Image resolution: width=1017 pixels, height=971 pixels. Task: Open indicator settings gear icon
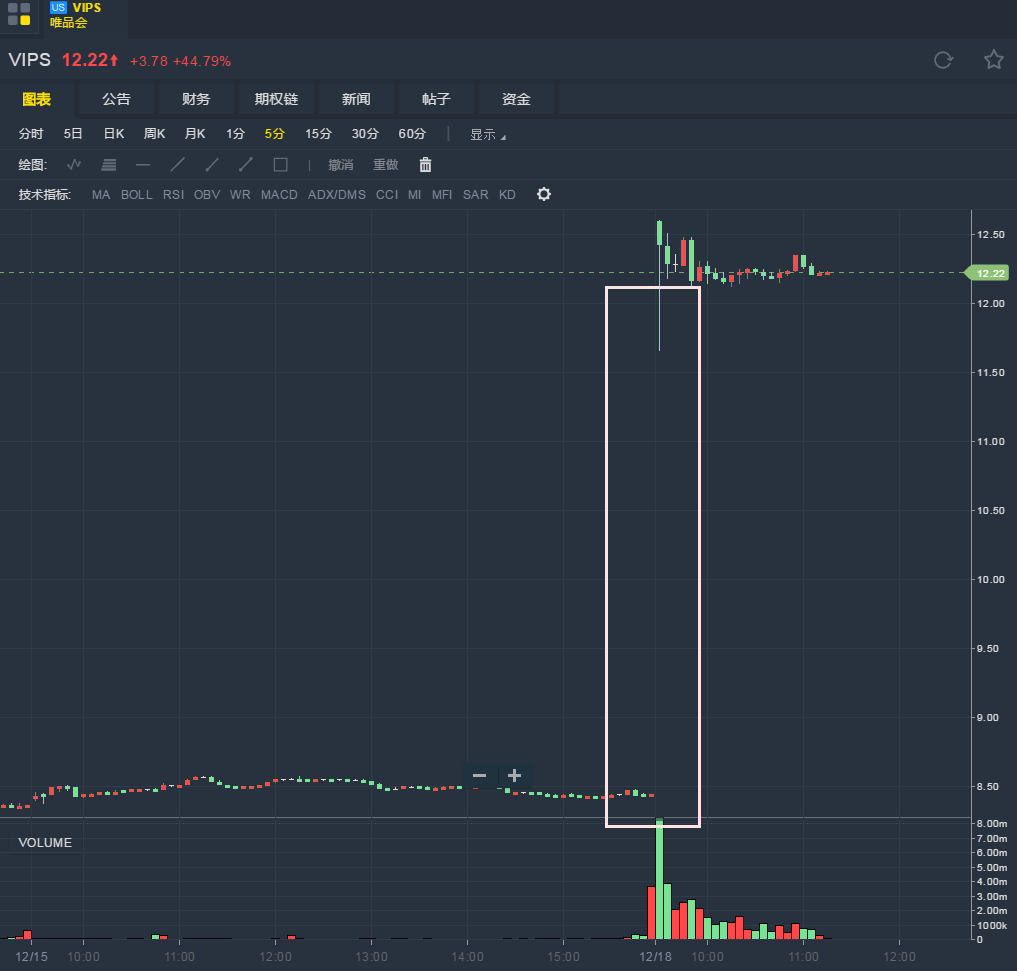(544, 194)
